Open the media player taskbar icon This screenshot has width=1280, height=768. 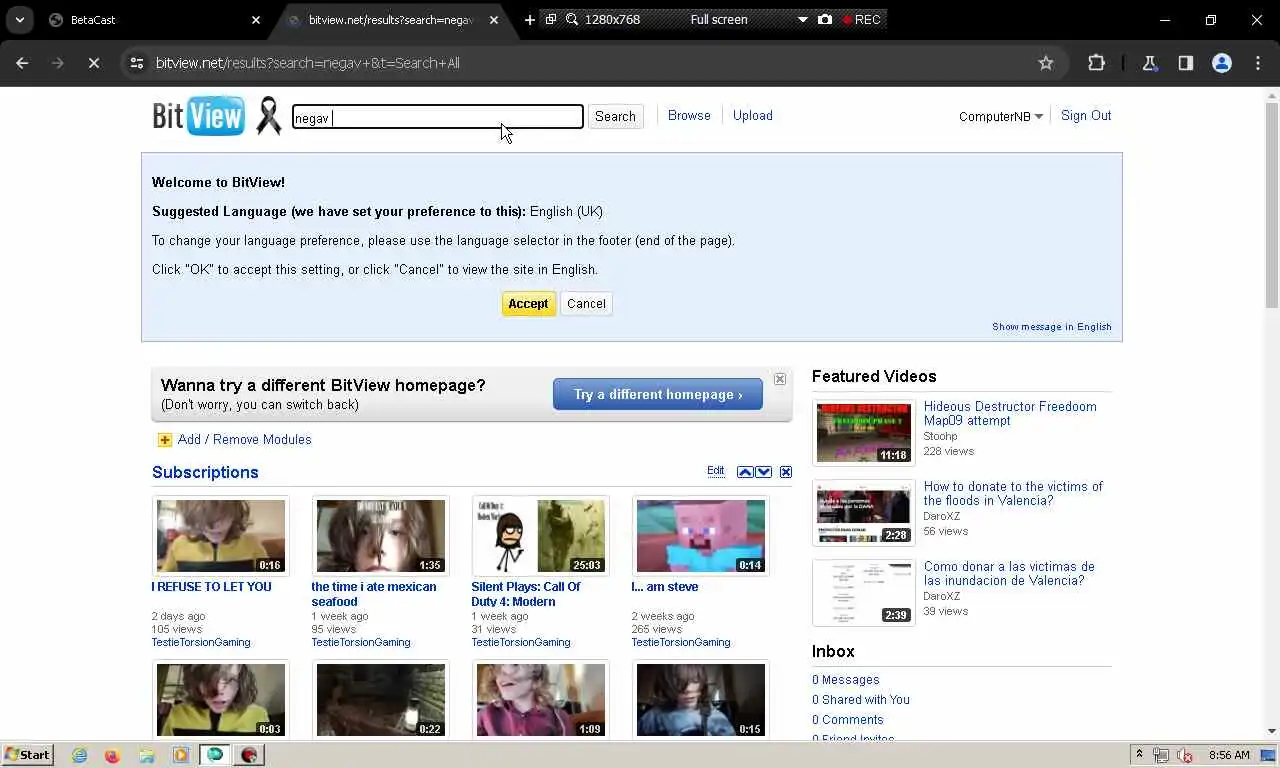tap(181, 755)
